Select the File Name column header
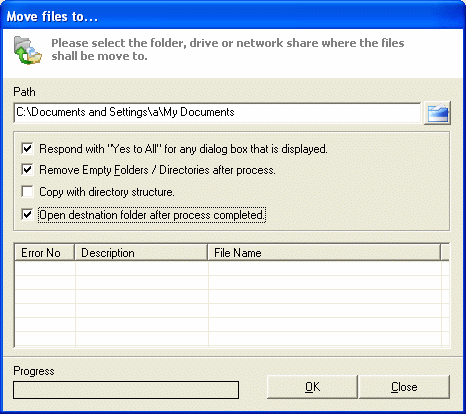The width and height of the screenshot is (466, 414). pyautogui.click(x=324, y=252)
